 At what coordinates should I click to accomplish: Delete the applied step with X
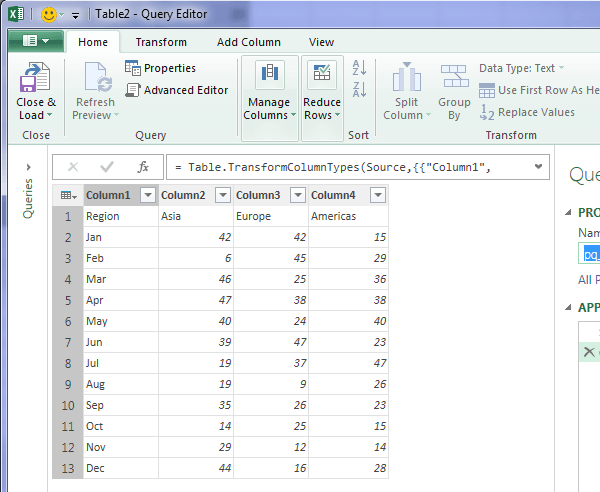click(x=589, y=352)
